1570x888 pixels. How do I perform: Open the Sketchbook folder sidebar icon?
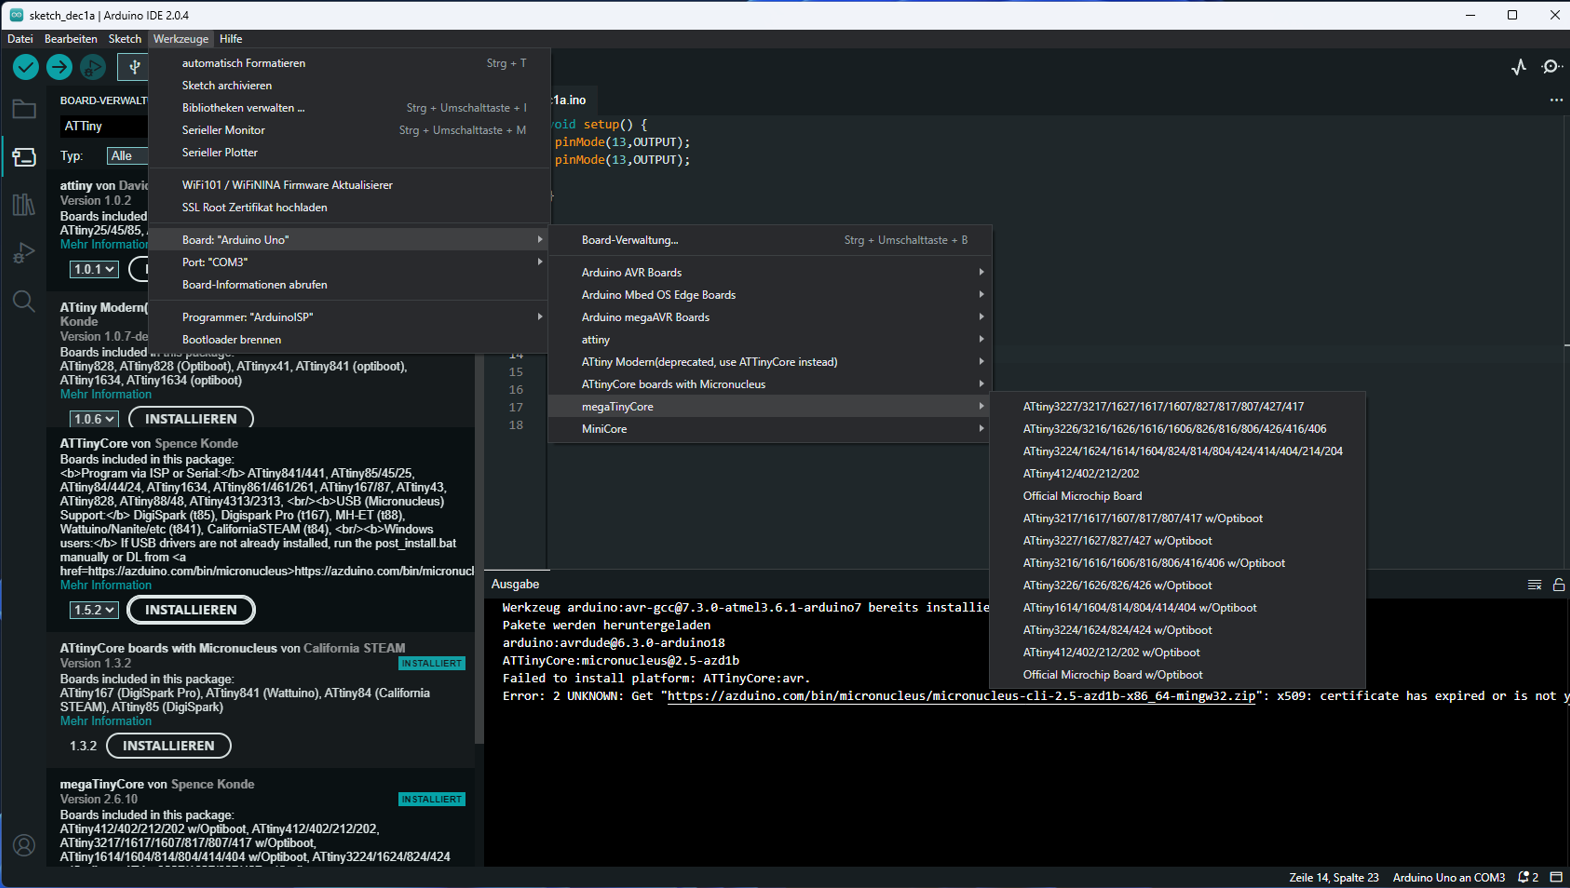click(24, 109)
